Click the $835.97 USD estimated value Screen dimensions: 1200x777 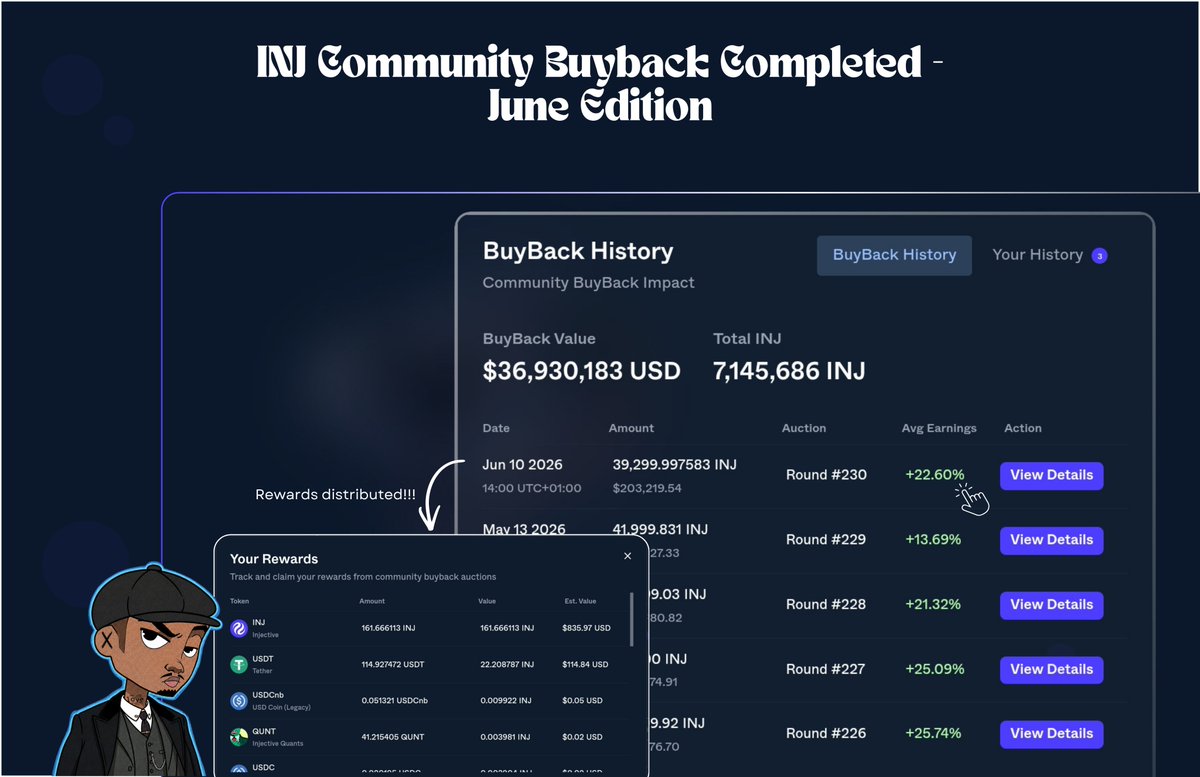(x=587, y=629)
